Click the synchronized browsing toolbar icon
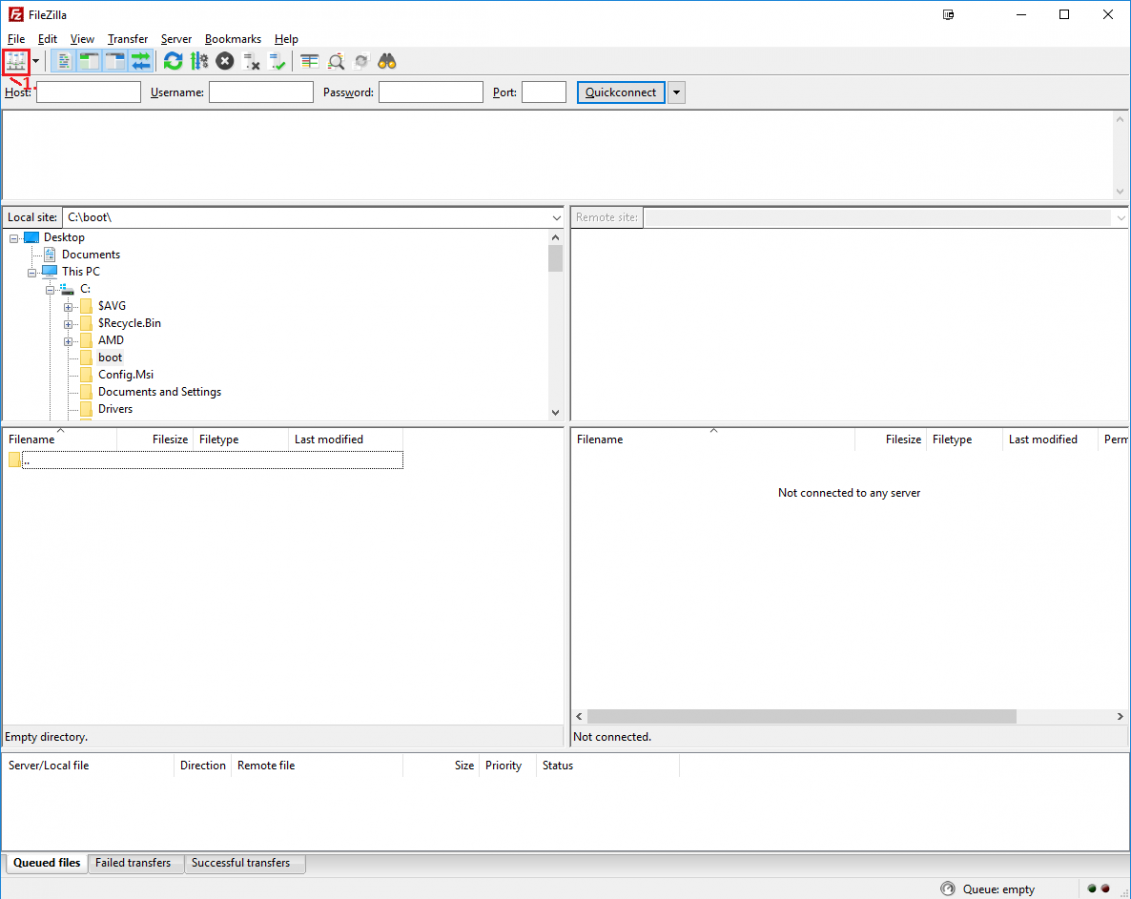 tap(361, 61)
